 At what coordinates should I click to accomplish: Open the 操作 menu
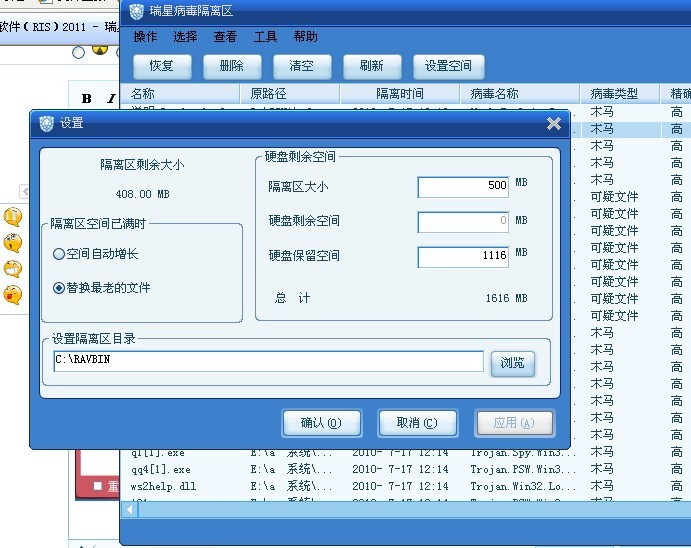click(145, 37)
